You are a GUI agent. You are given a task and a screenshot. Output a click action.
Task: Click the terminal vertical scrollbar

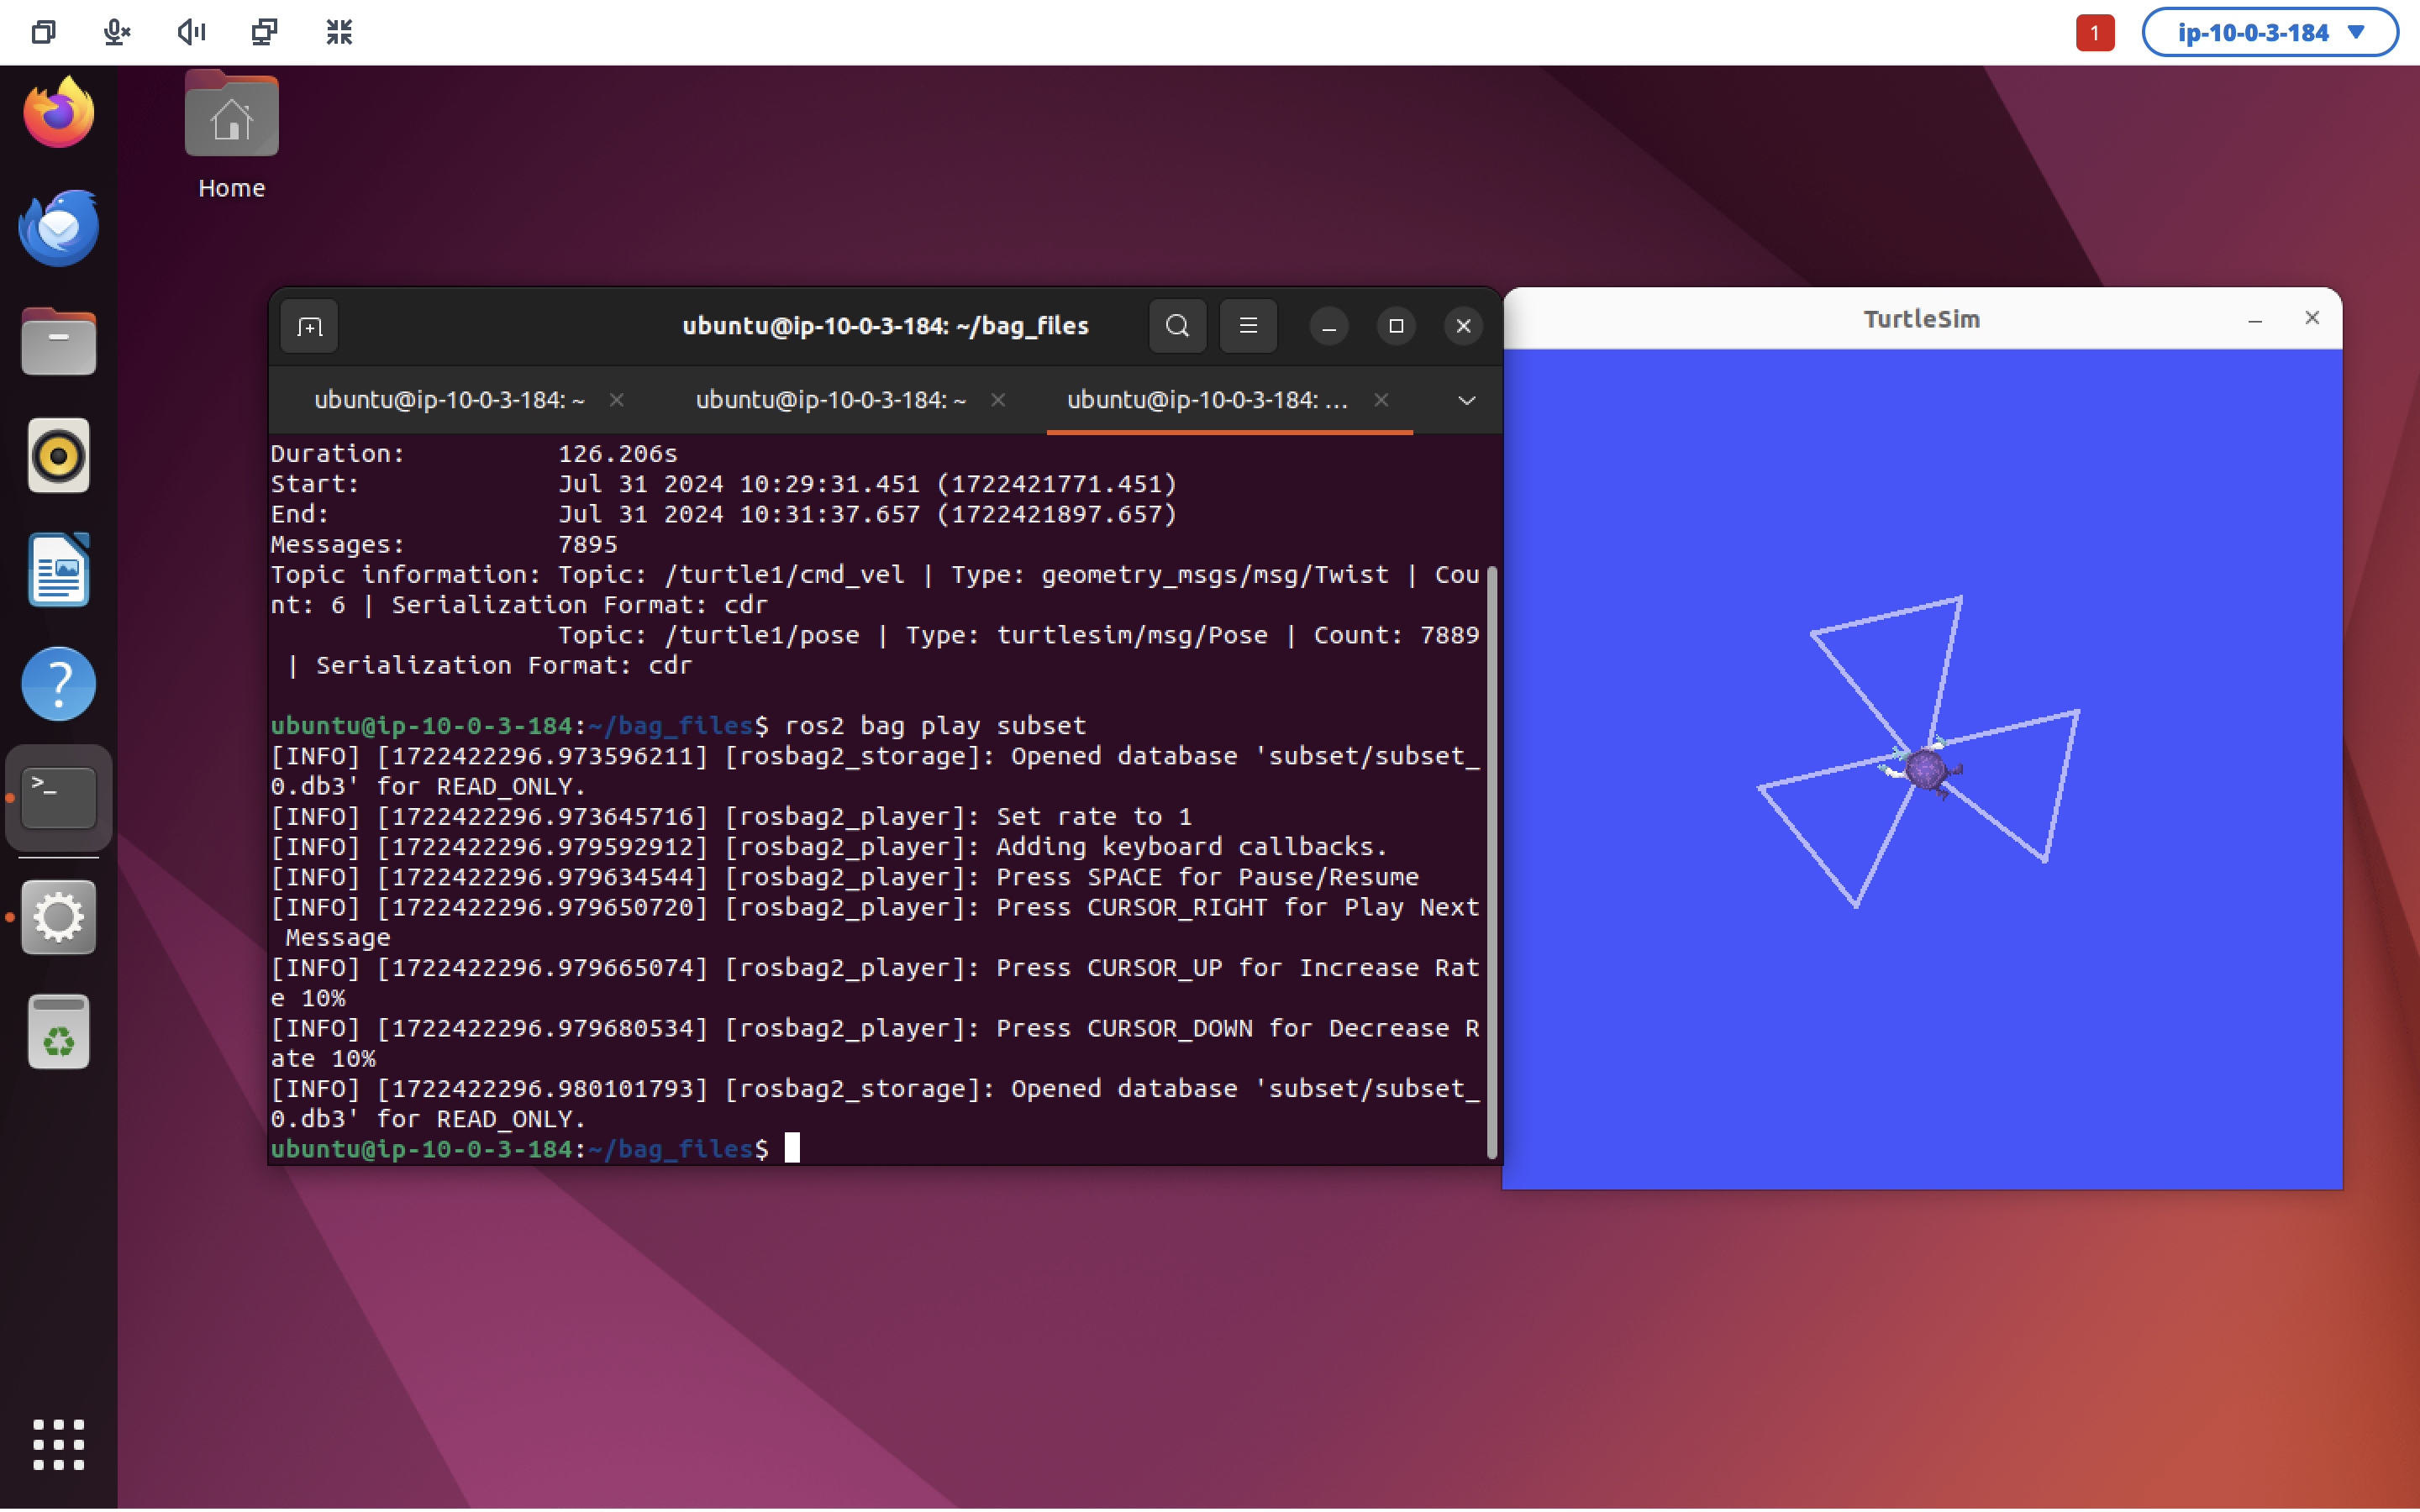(x=1491, y=860)
